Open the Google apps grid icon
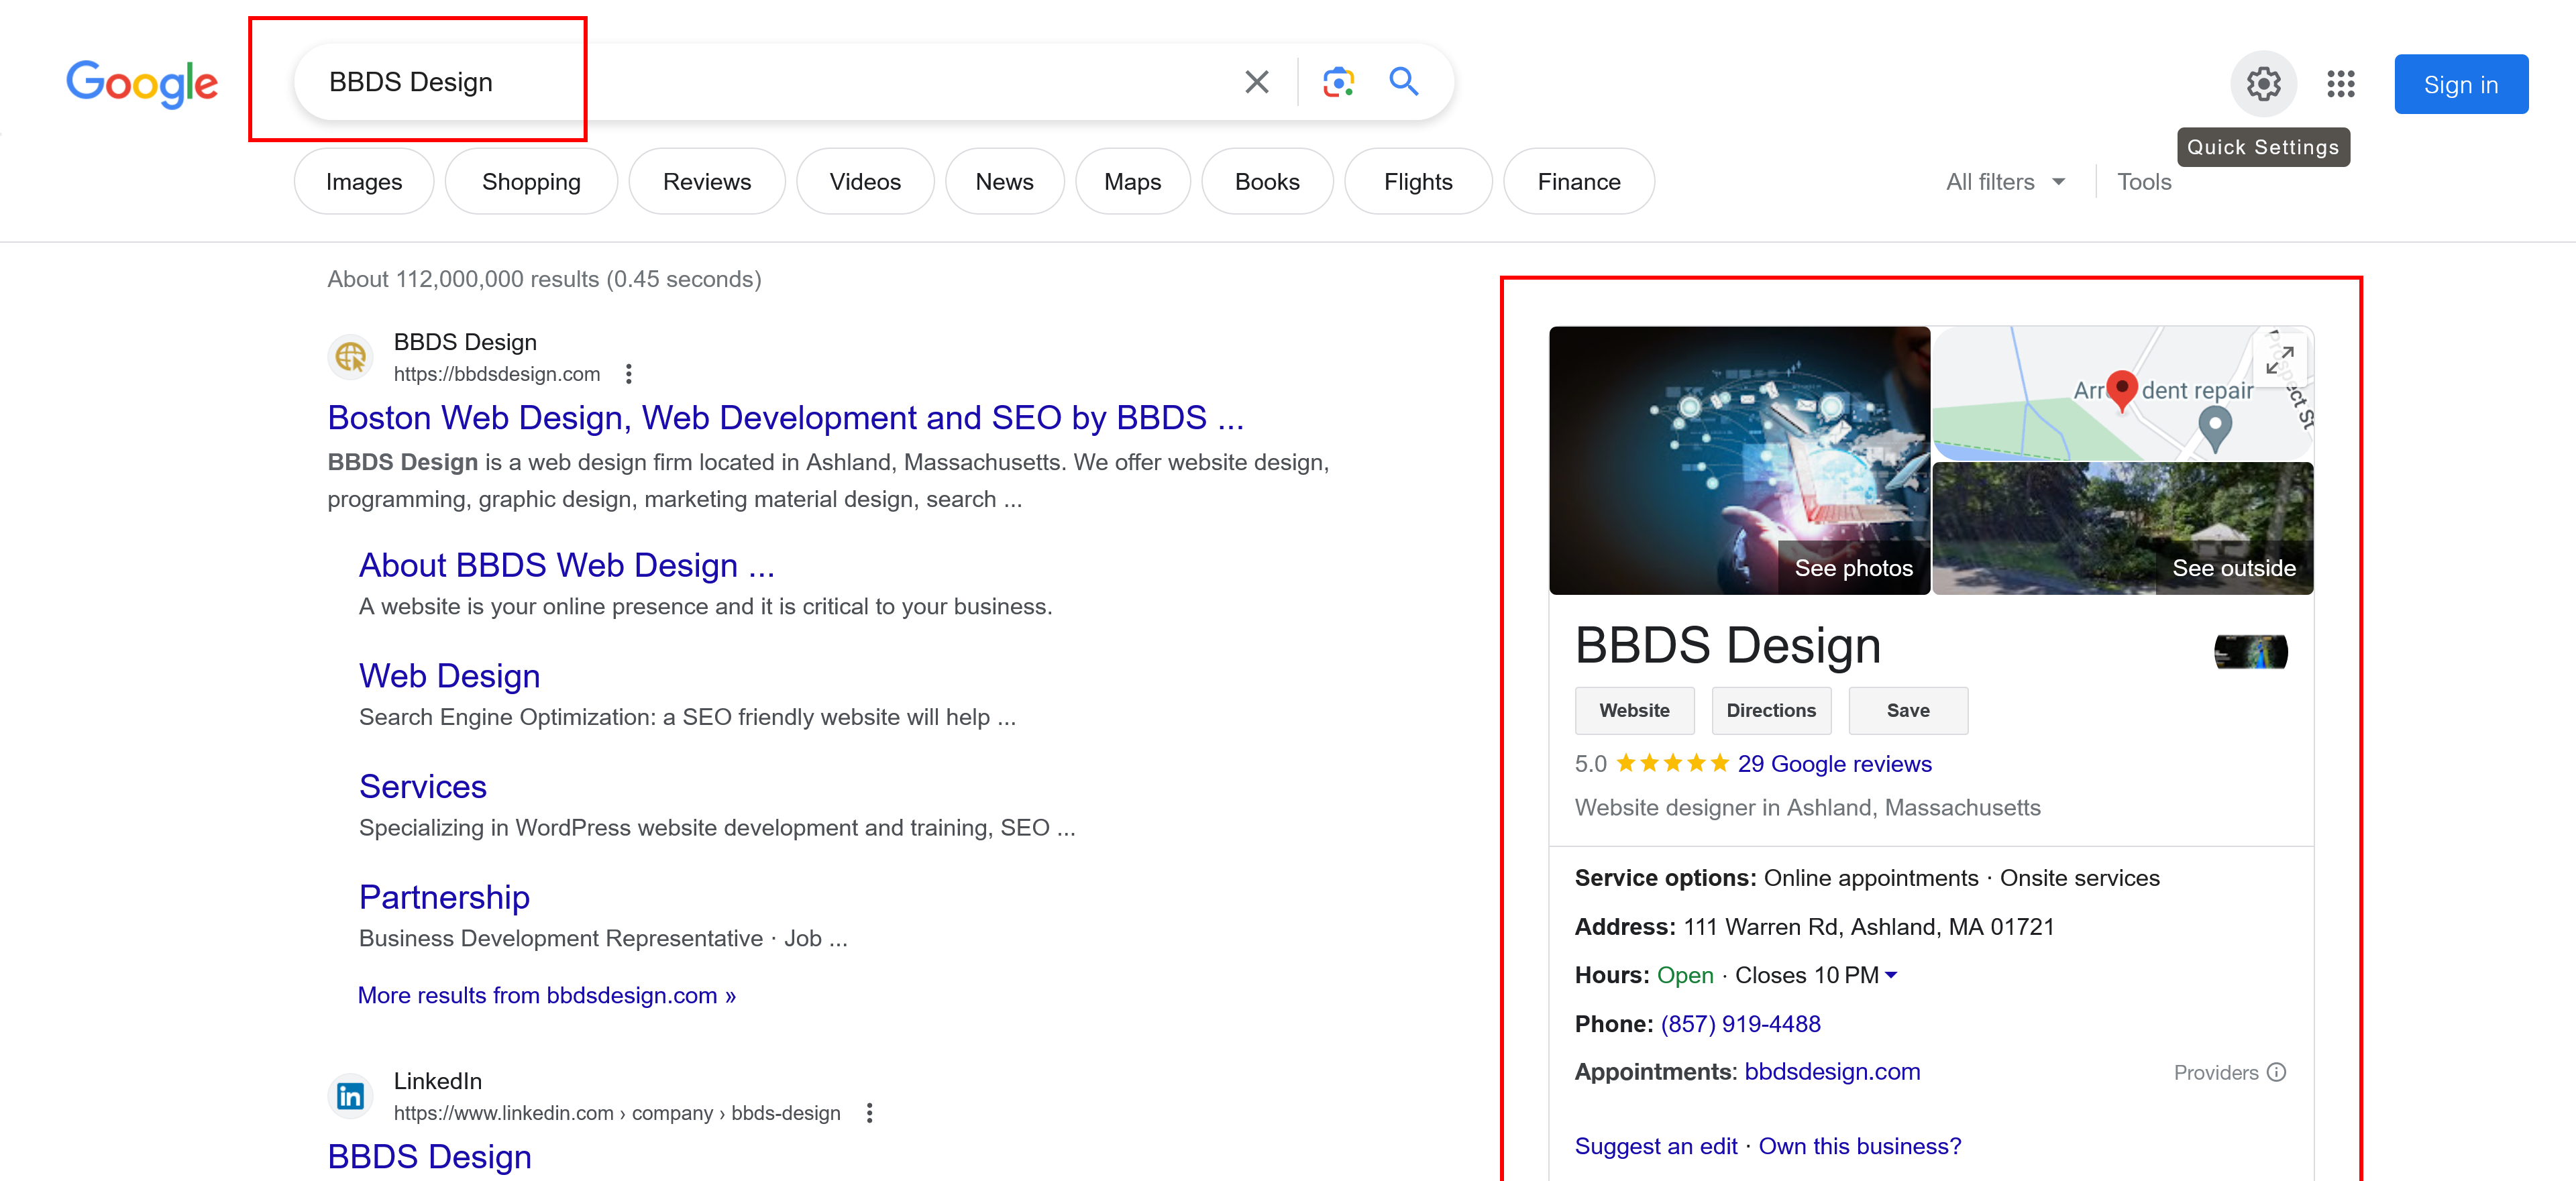Viewport: 2576px width, 1181px height. pos(2340,84)
